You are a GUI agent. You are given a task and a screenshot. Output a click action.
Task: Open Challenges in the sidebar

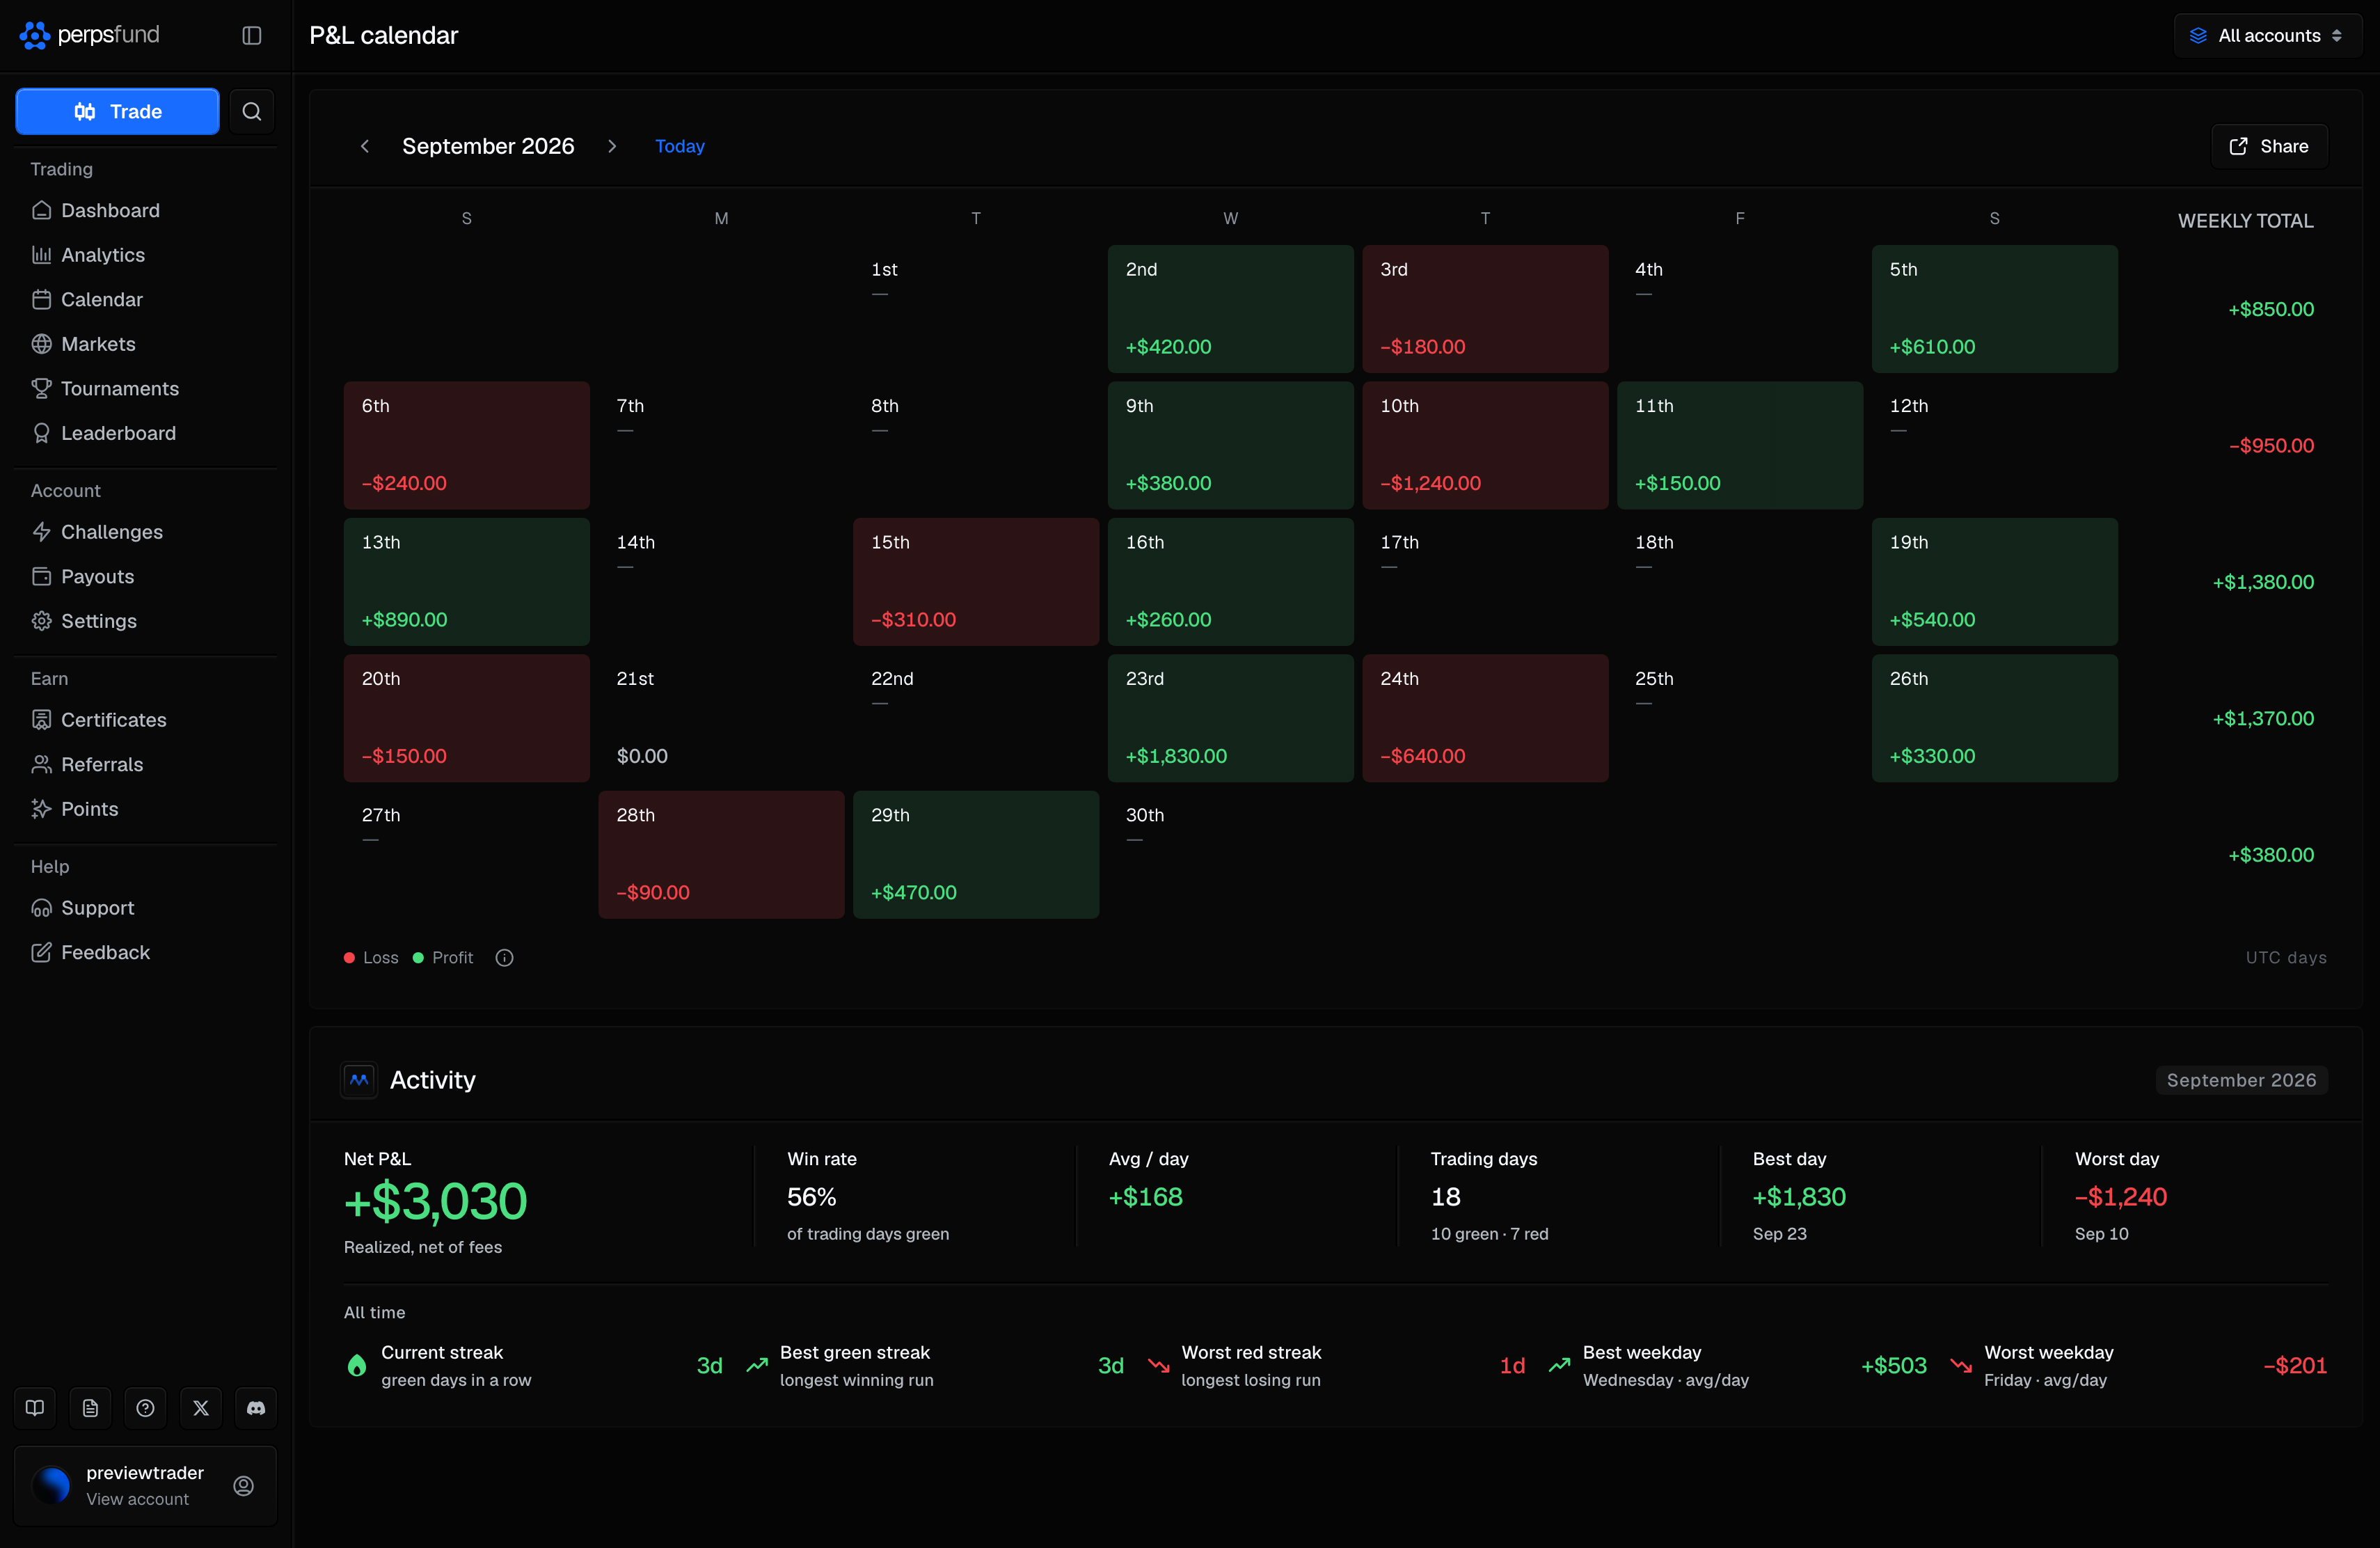tap(146, 532)
